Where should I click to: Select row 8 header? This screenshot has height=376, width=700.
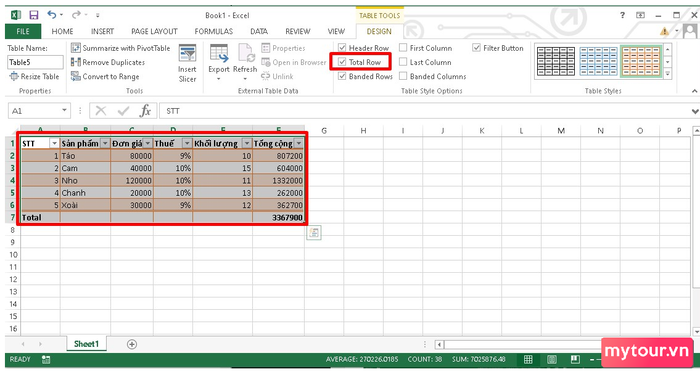[x=12, y=230]
